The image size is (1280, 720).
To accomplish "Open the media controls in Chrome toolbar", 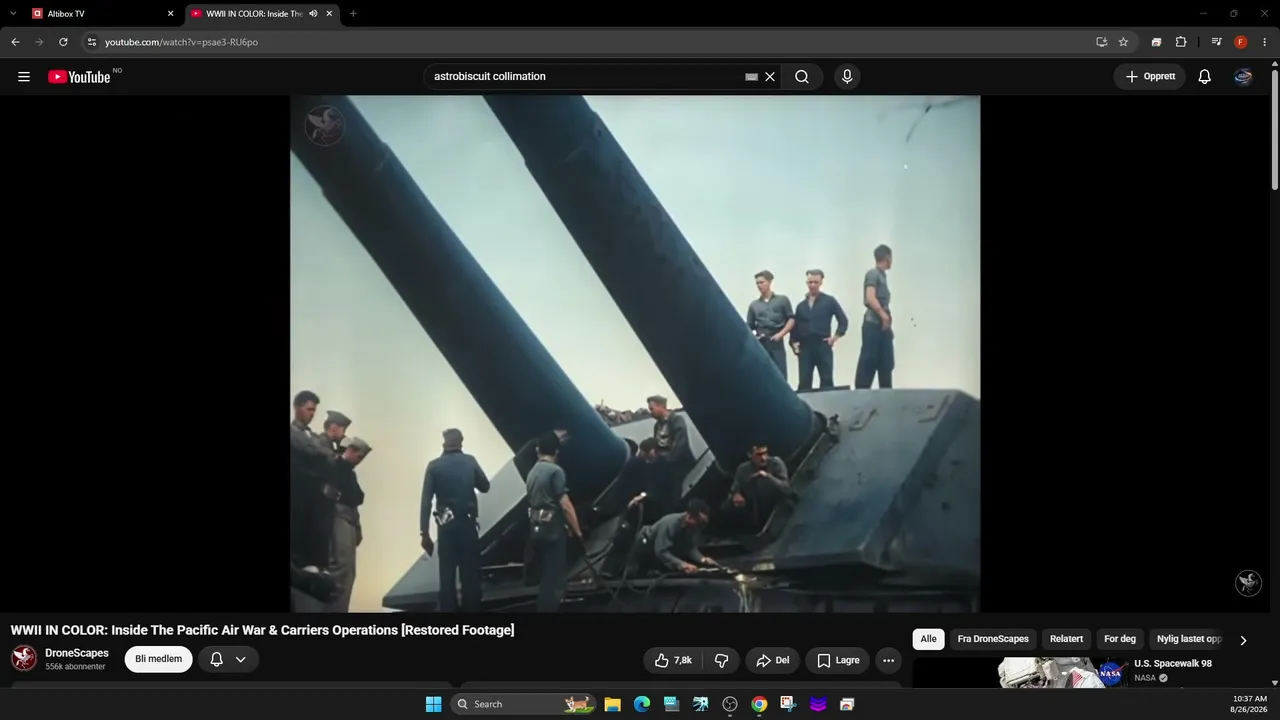I will coord(1216,42).
